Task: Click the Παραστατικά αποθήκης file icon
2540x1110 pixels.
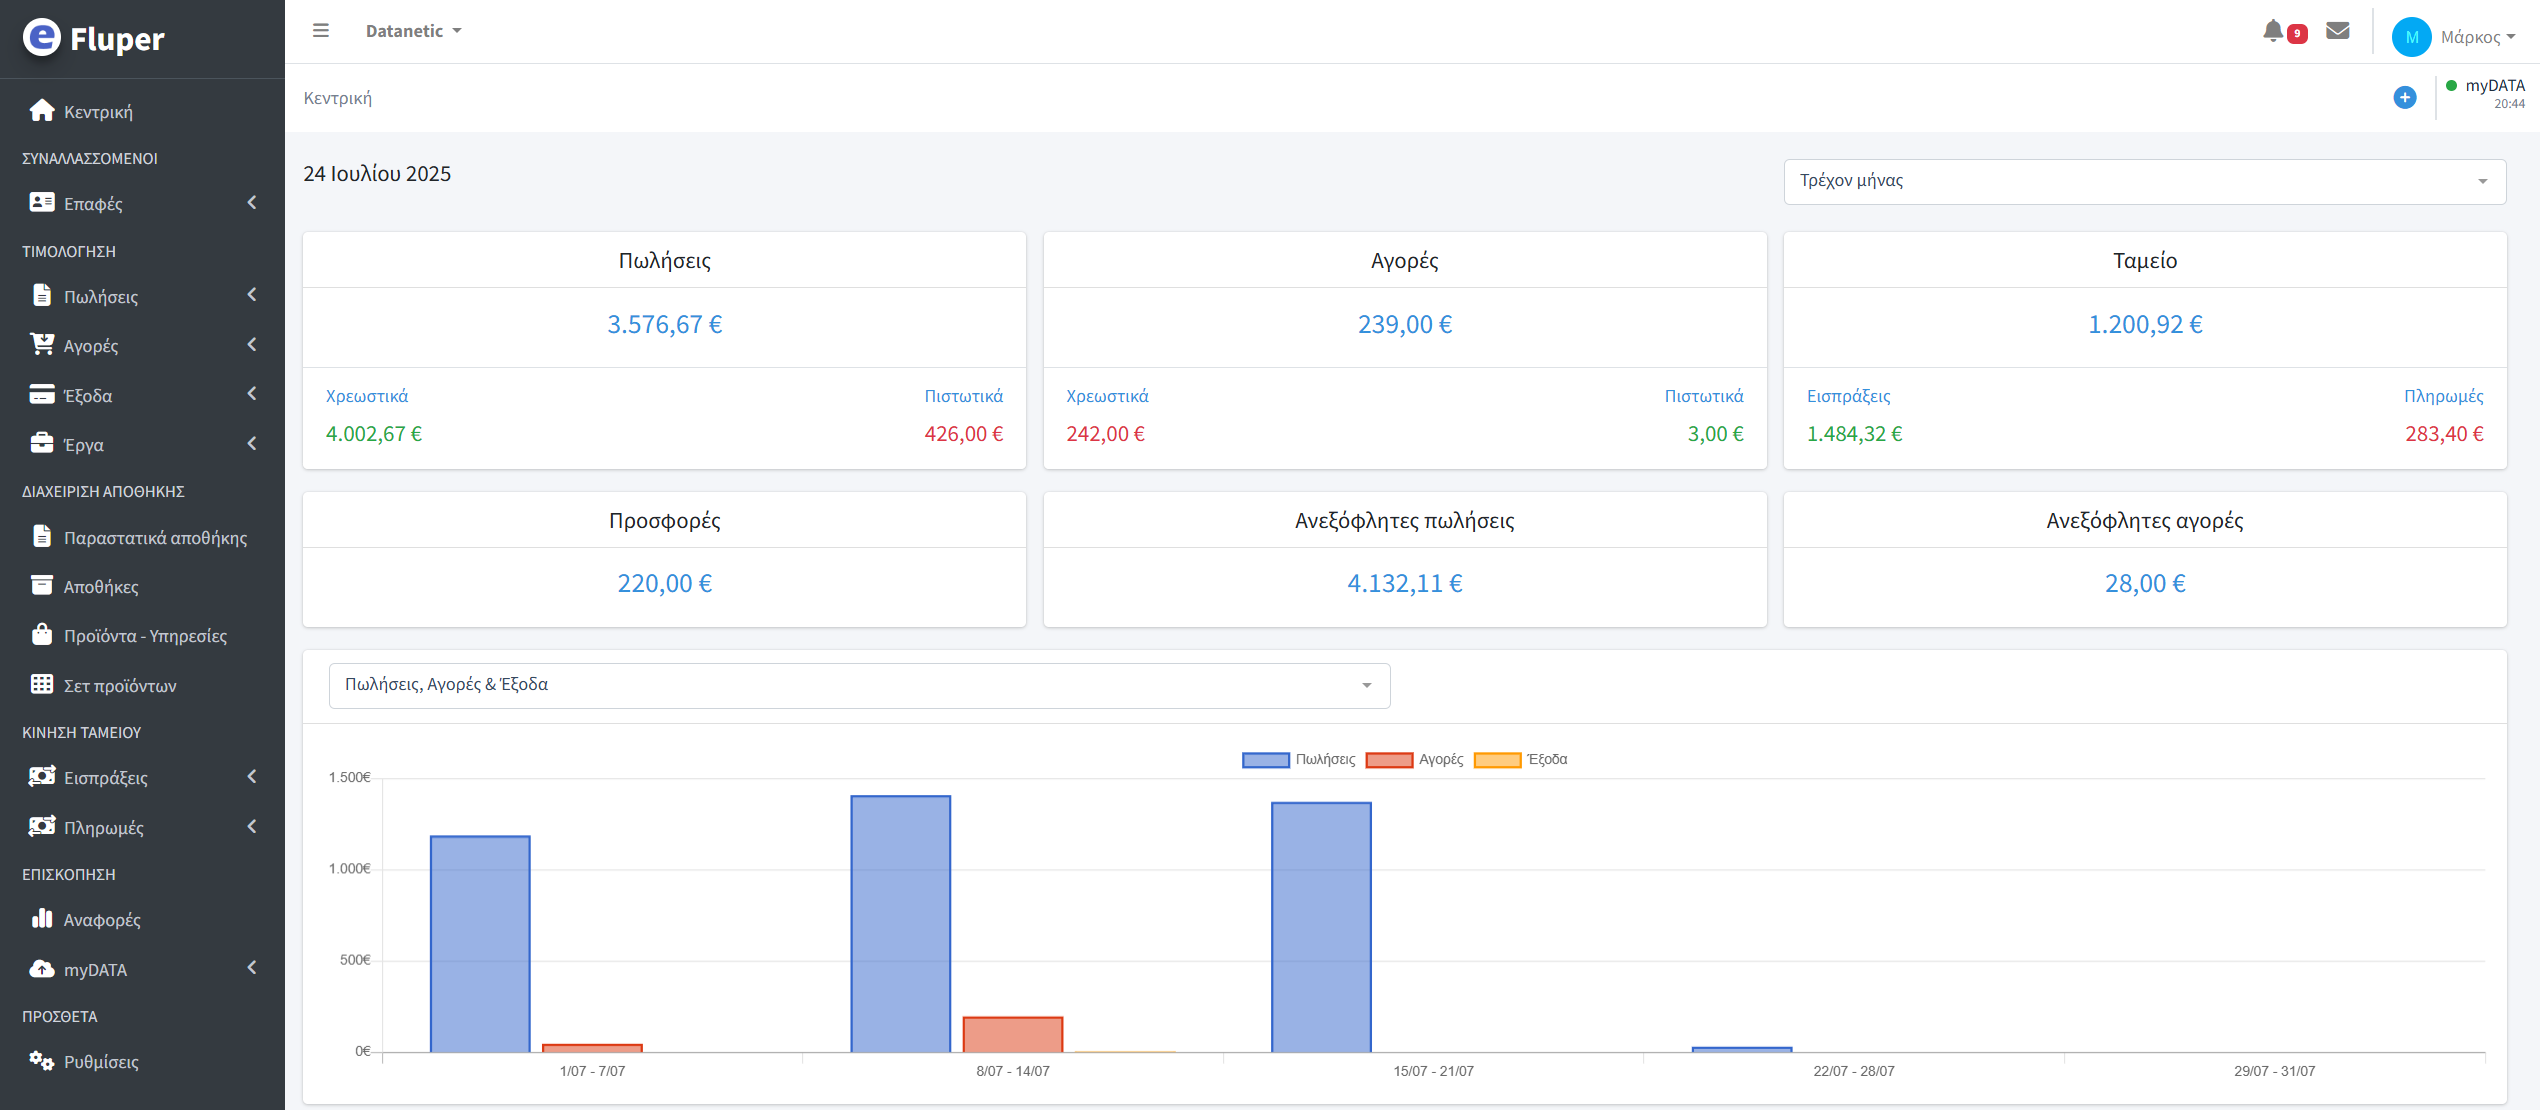Action: (42, 536)
